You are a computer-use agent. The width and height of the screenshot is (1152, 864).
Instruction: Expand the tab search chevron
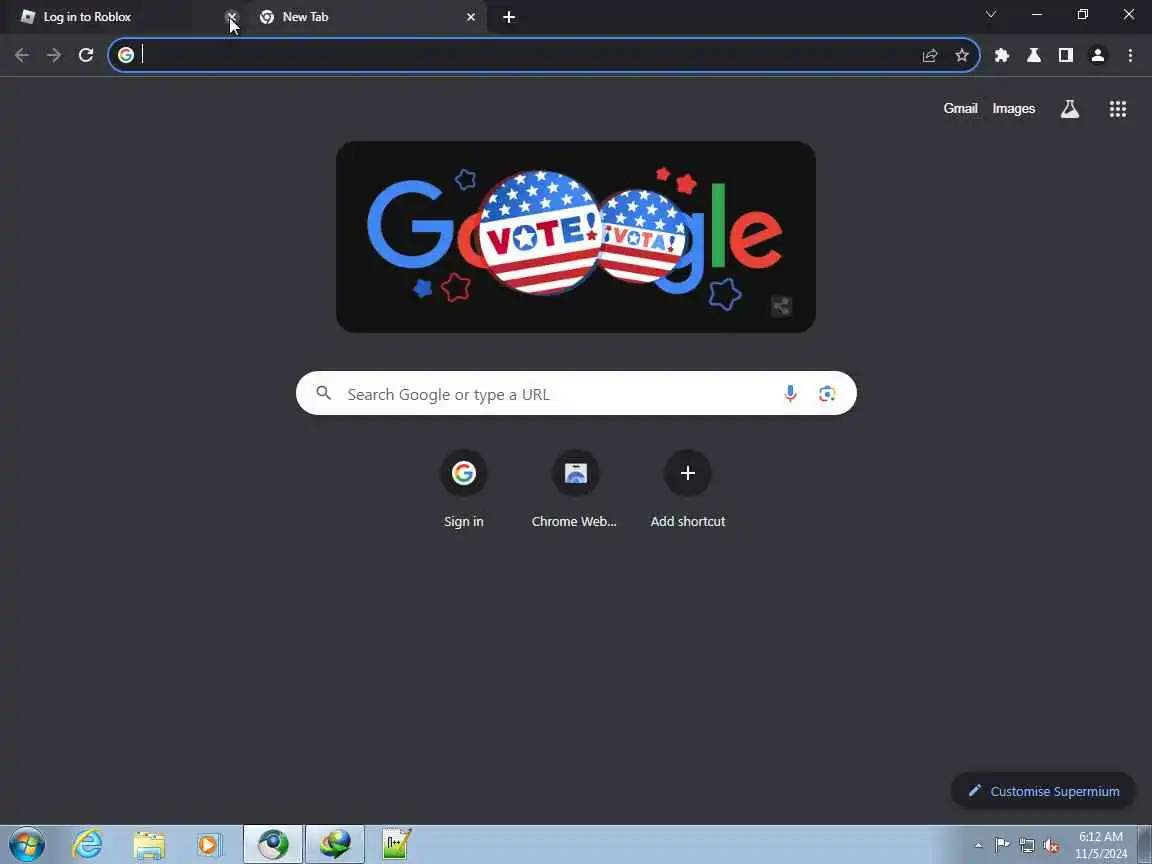tap(990, 15)
